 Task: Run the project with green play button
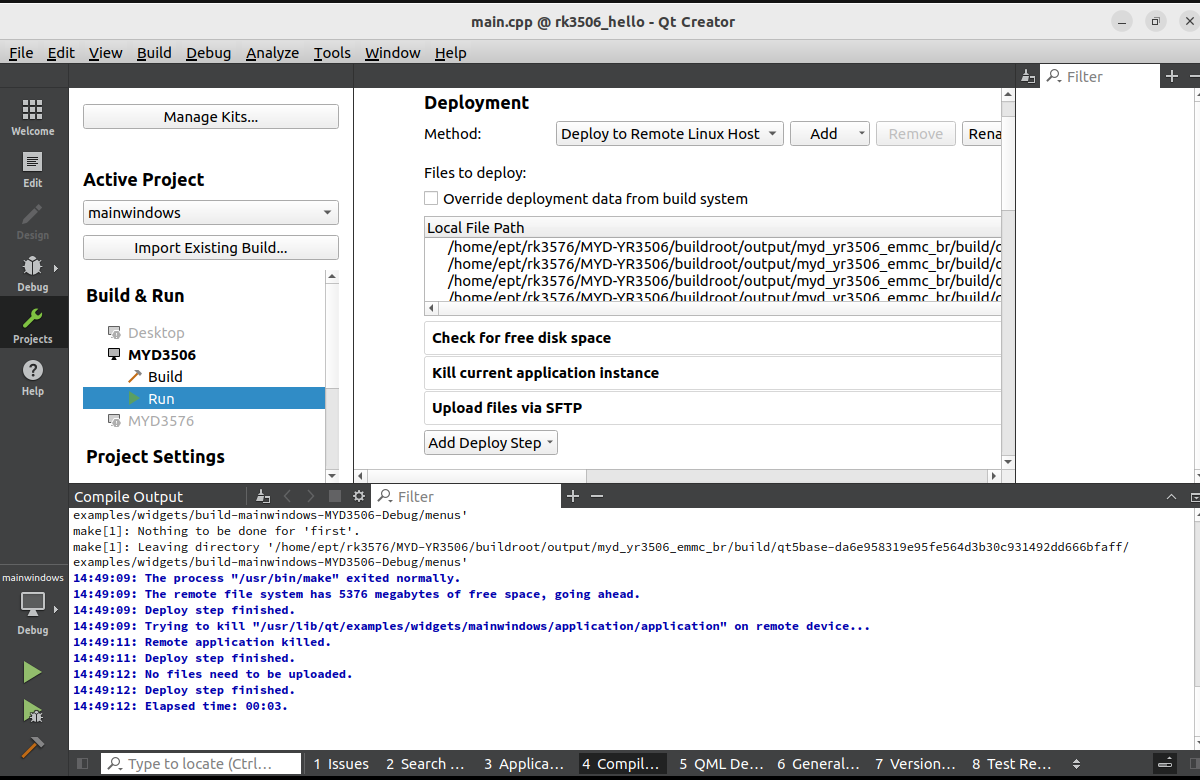(x=33, y=672)
